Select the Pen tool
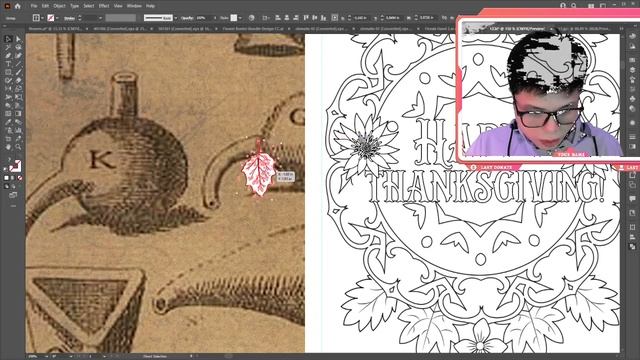Image resolution: width=640 pixels, height=360 pixels. point(8,56)
